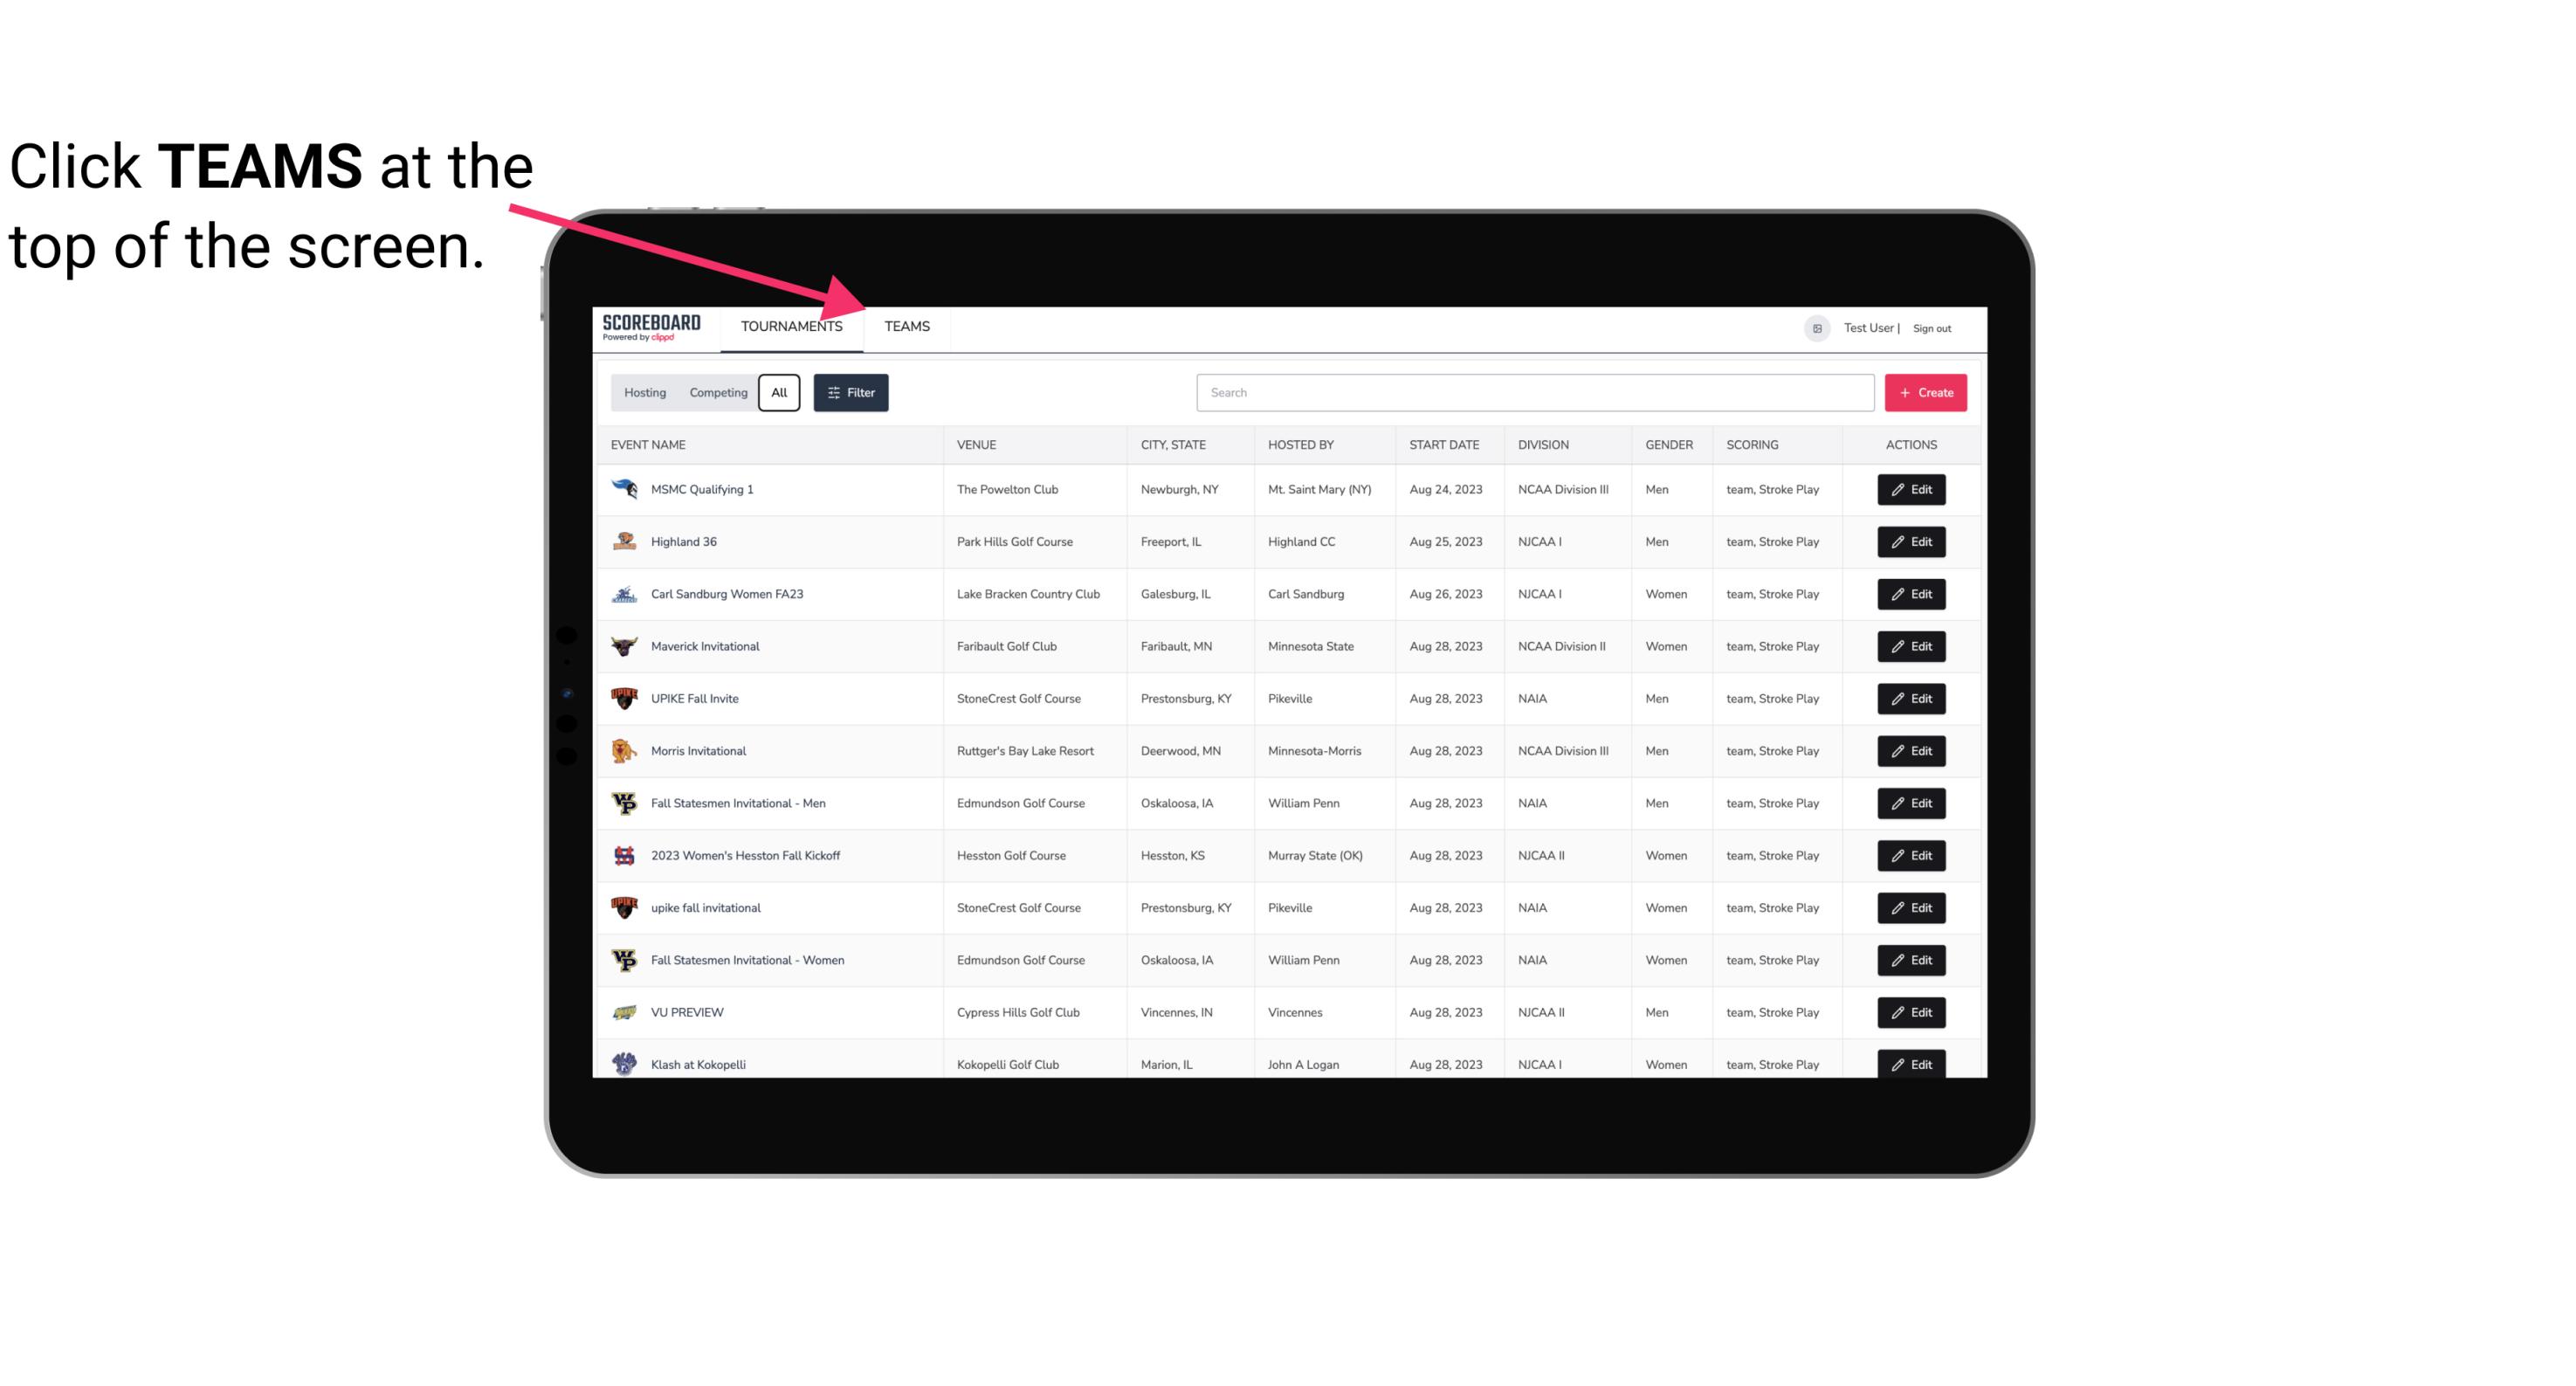Toggle the Competing filter tab
2576x1386 pixels.
717,393
